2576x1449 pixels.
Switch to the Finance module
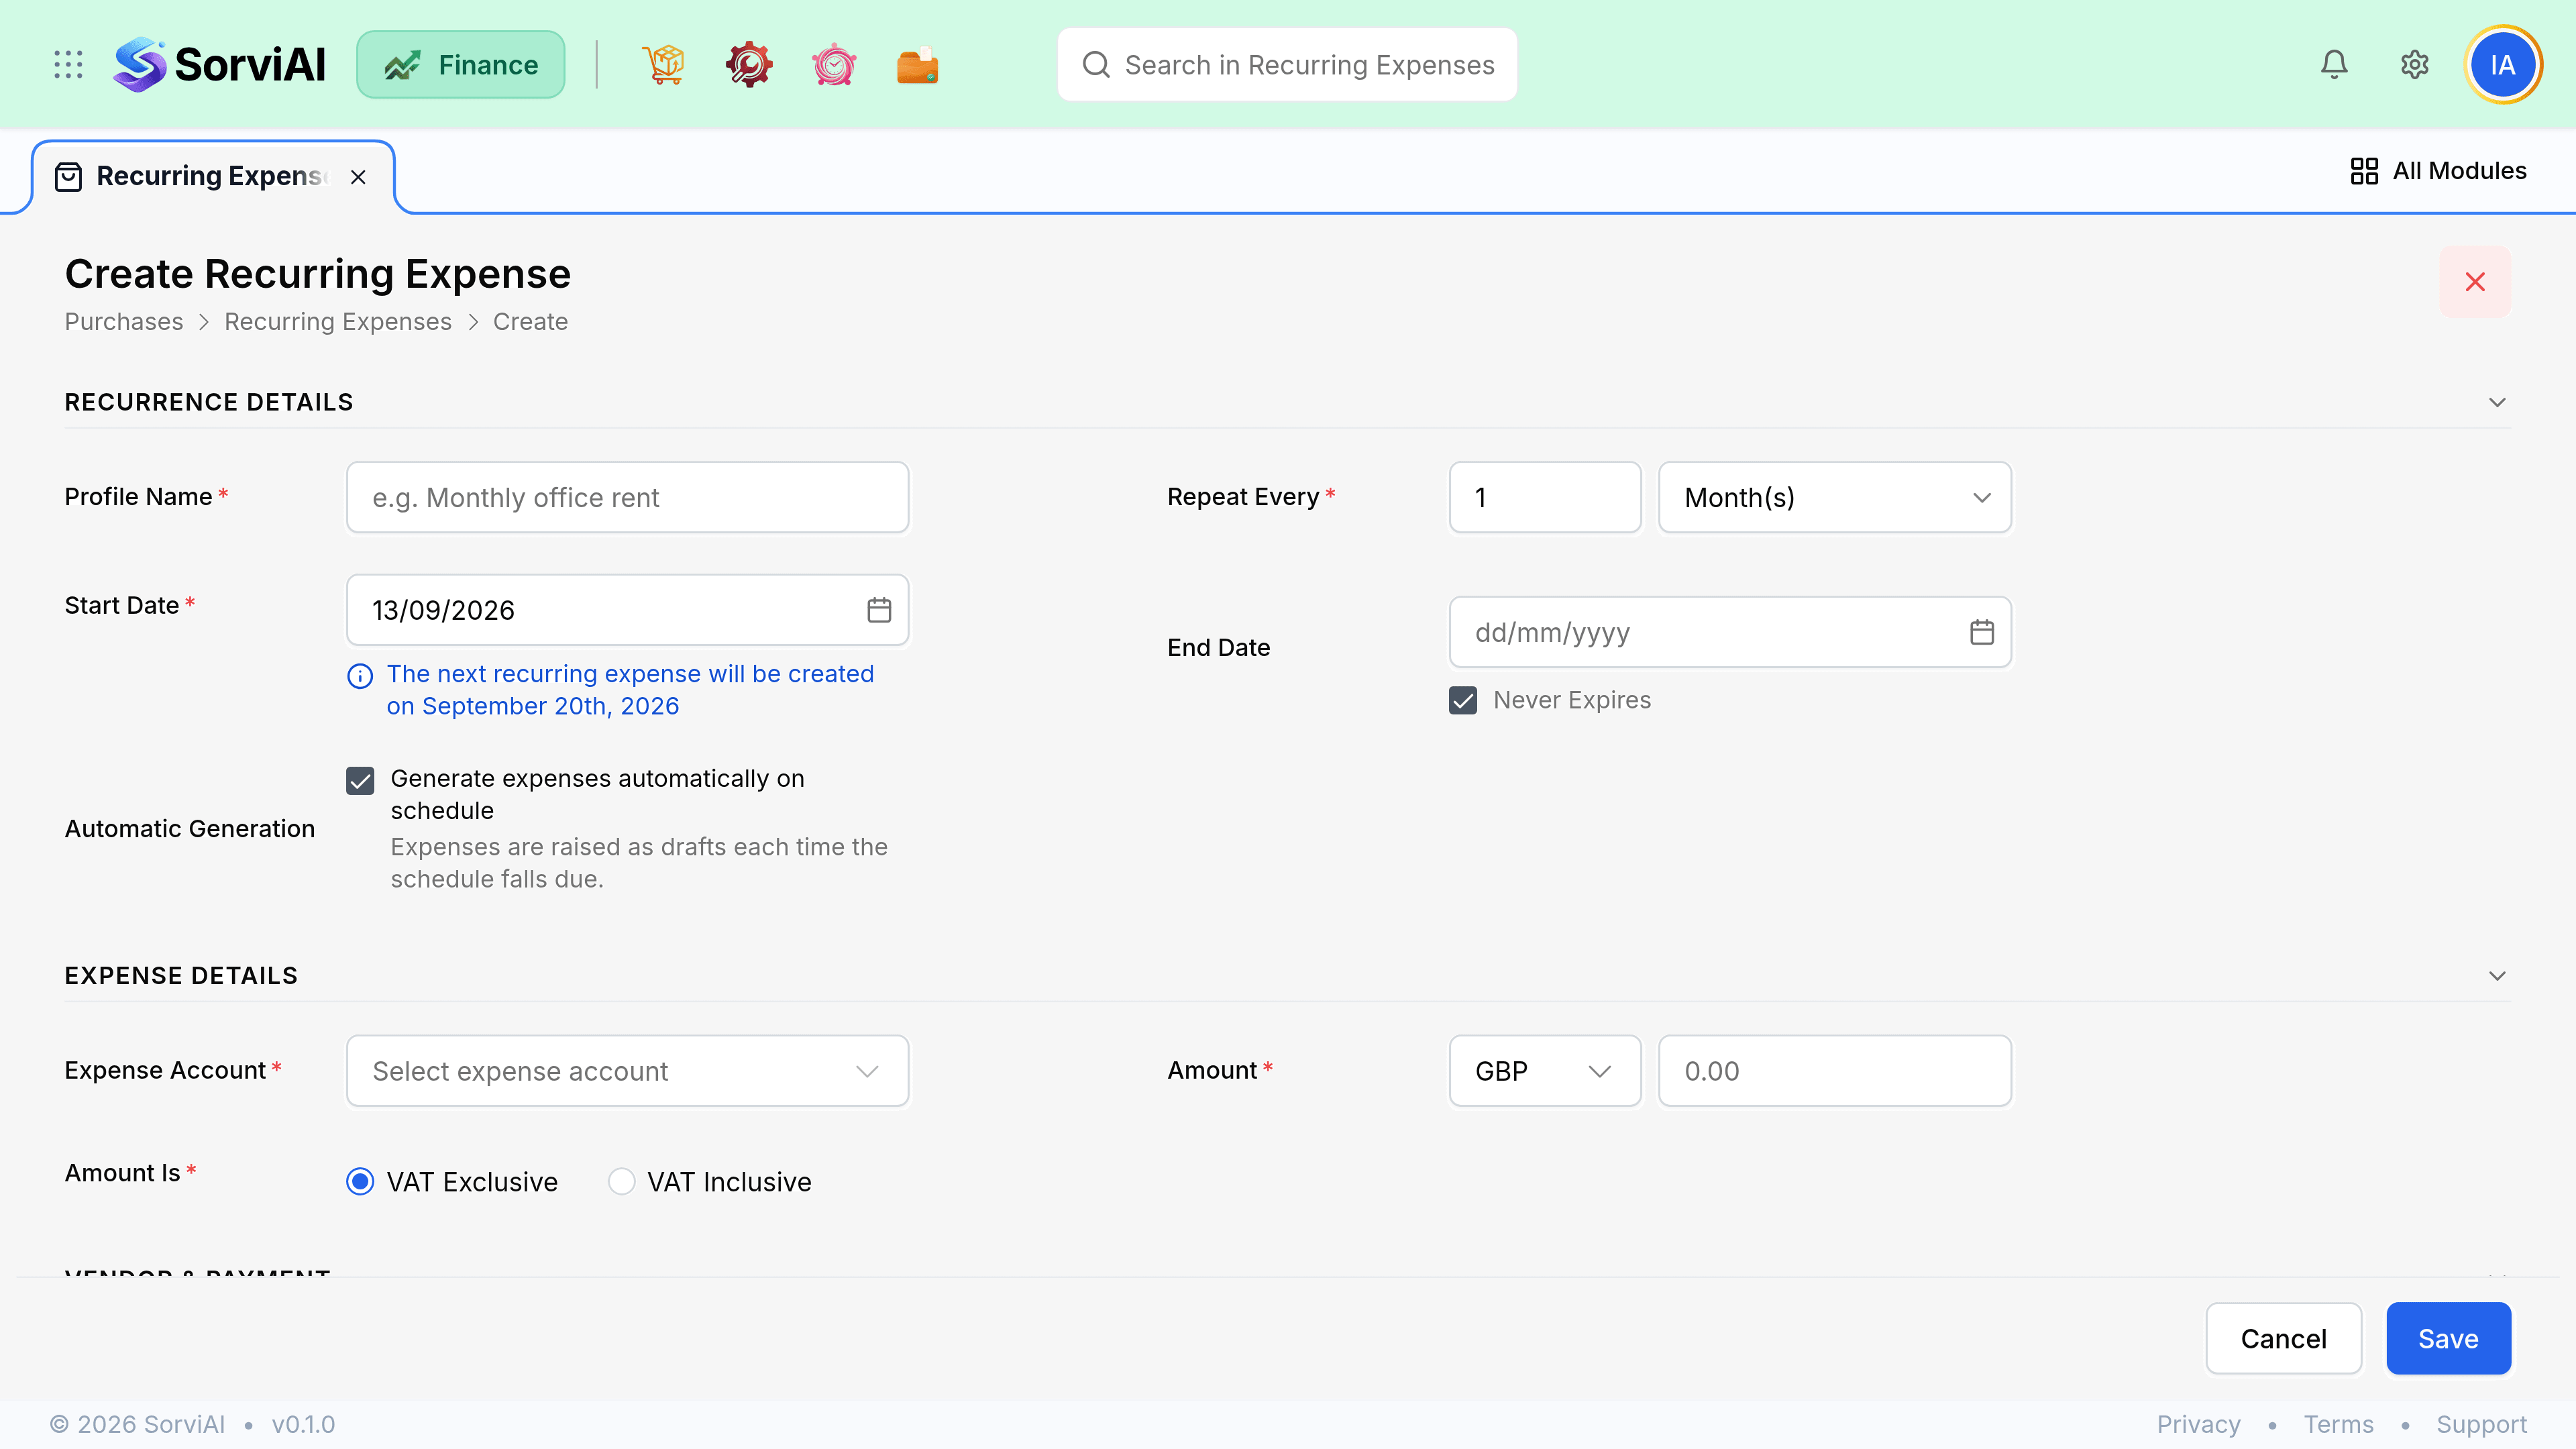click(x=461, y=65)
